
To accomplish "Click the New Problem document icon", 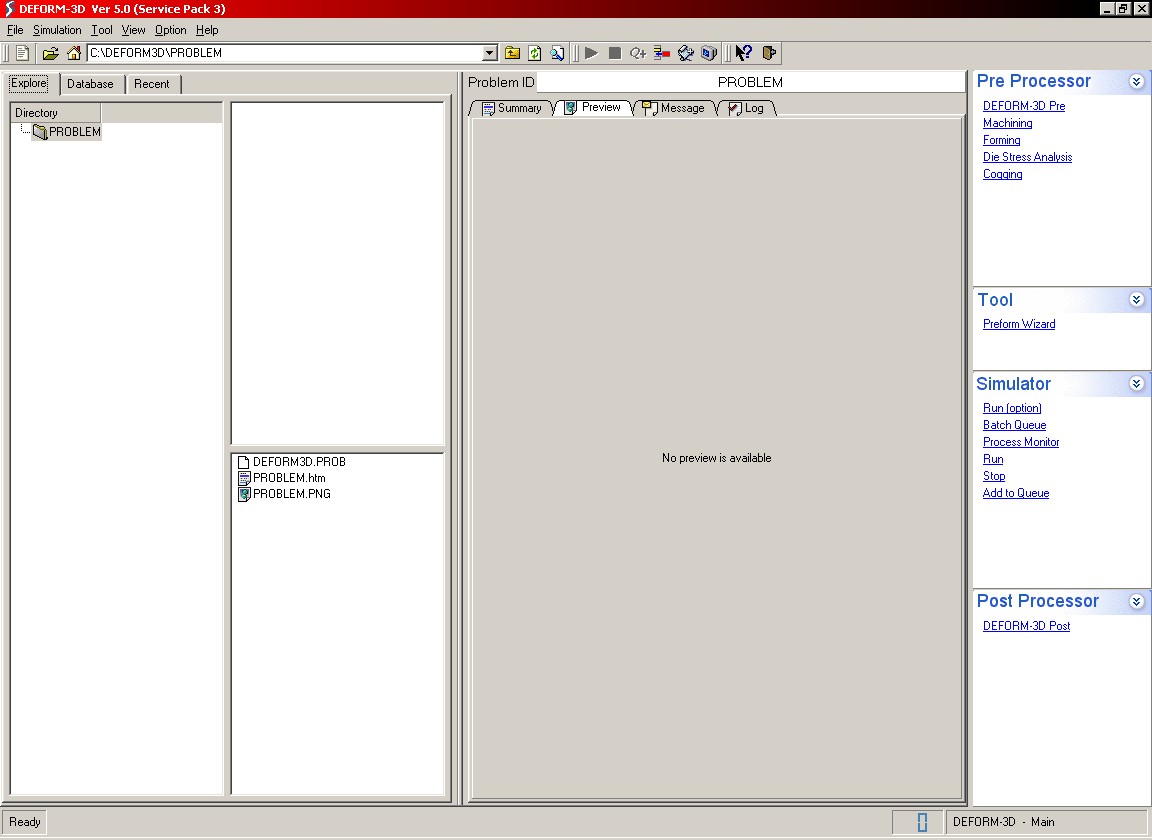I will [x=22, y=53].
